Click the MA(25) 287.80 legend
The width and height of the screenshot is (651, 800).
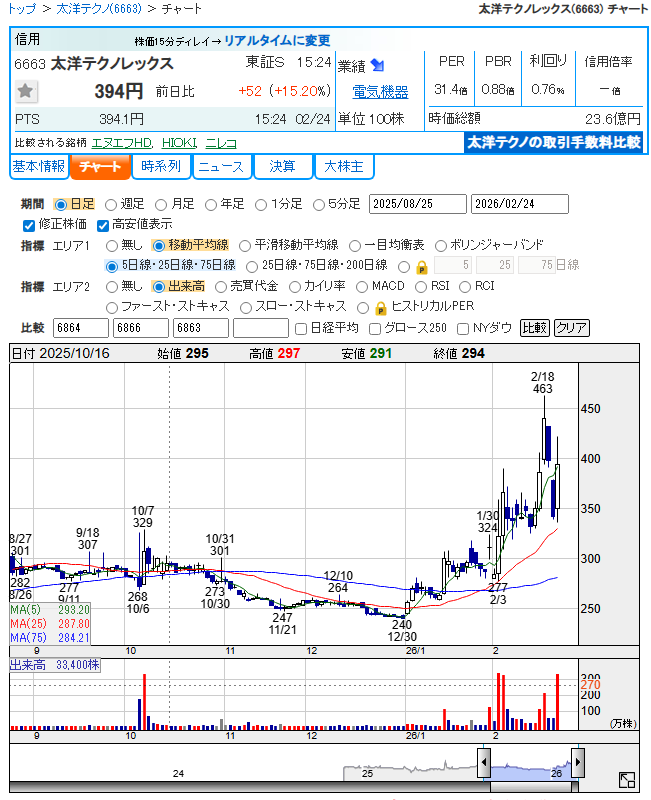50,624
